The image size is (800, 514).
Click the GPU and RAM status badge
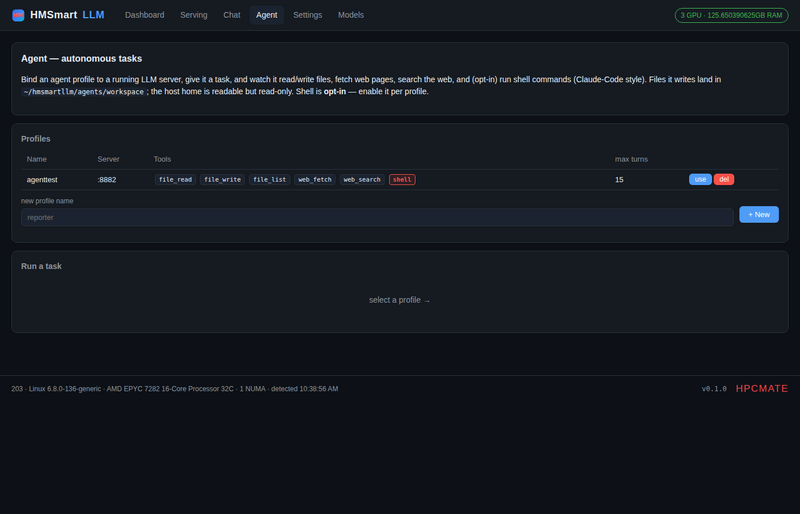(x=731, y=15)
